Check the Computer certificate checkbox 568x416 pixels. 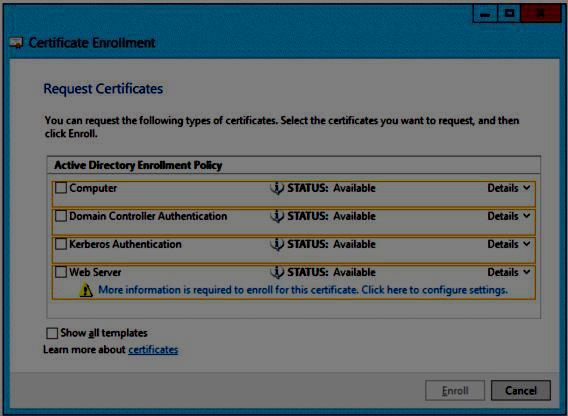tap(61, 188)
